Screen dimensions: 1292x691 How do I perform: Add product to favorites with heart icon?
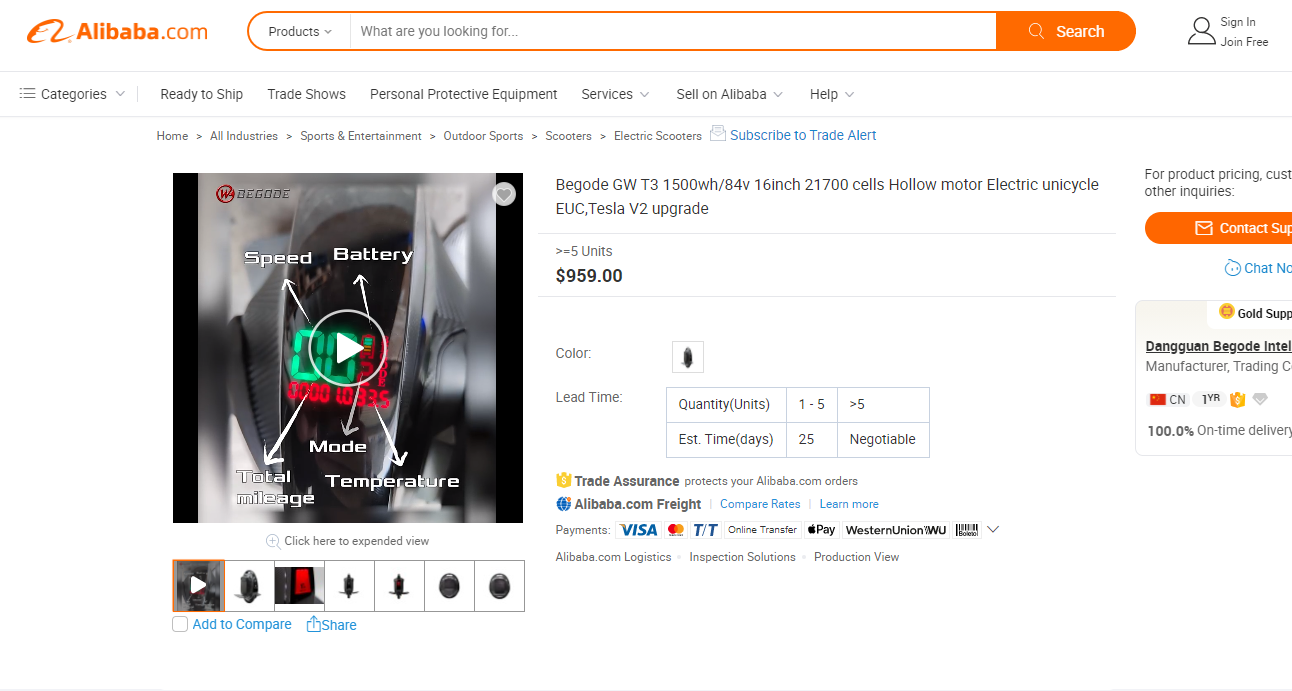pos(504,194)
